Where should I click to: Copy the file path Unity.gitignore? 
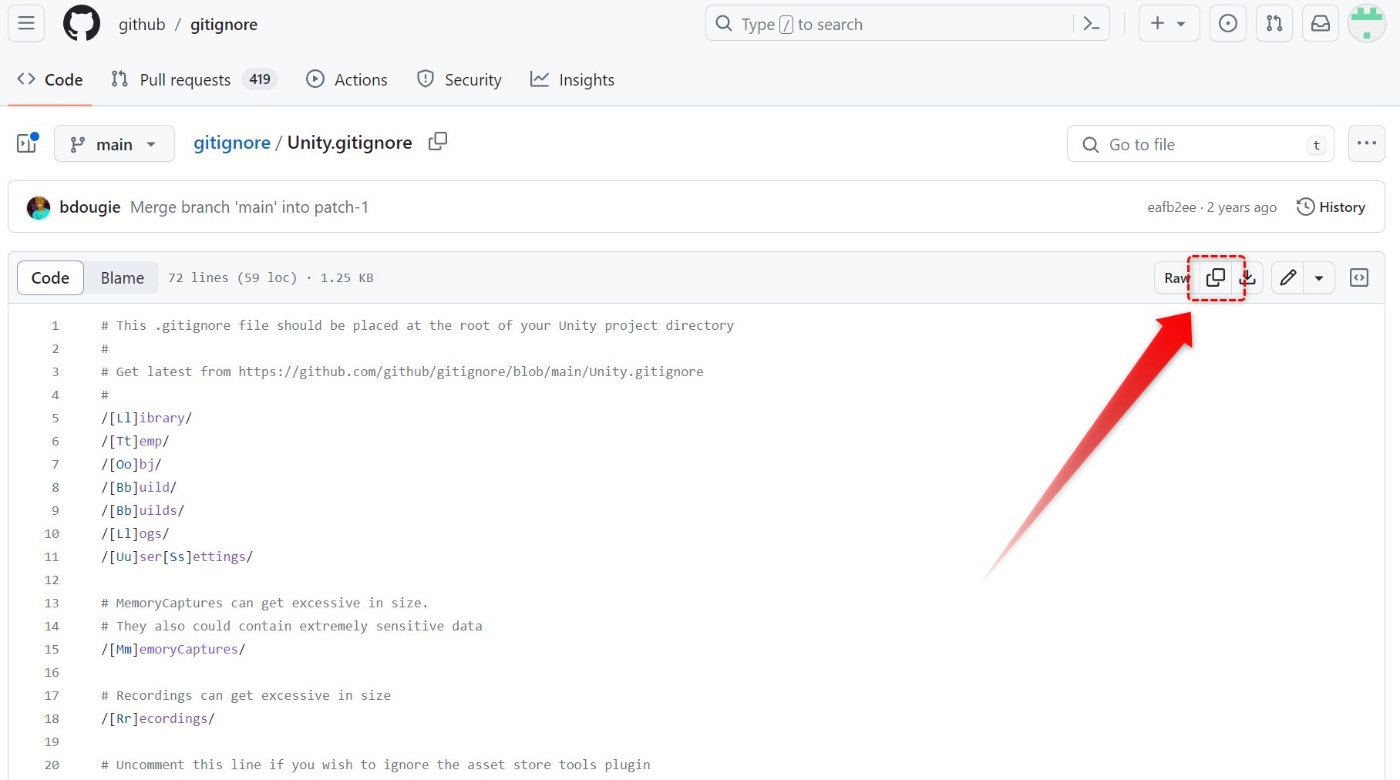click(437, 142)
